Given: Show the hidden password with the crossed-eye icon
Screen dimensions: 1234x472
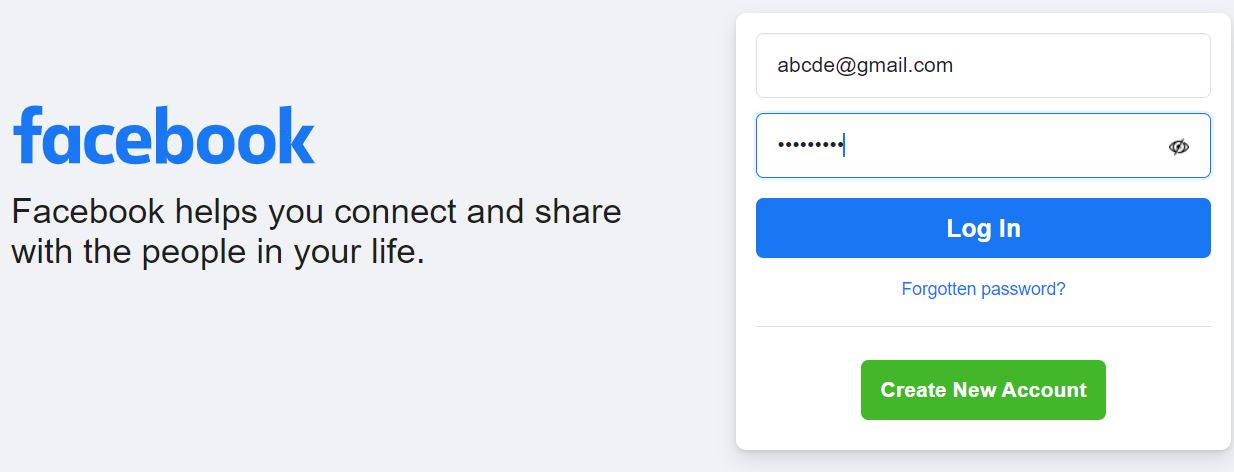Looking at the screenshot, I should pos(1179,147).
